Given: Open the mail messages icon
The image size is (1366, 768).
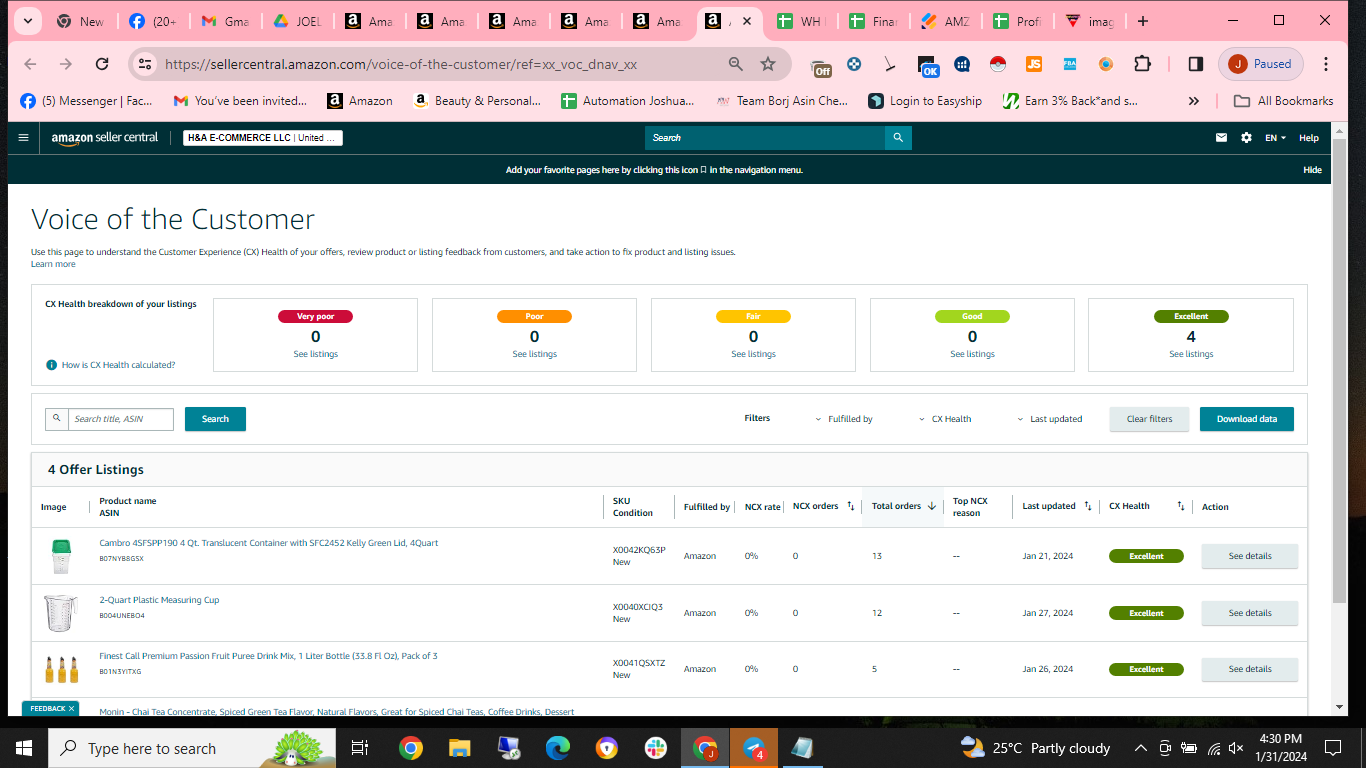Looking at the screenshot, I should pos(1221,138).
